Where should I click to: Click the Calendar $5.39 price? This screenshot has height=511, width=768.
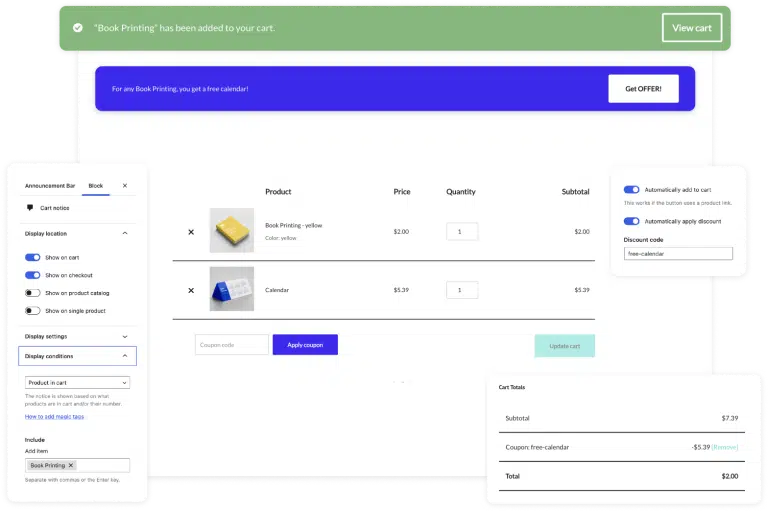[401, 290]
